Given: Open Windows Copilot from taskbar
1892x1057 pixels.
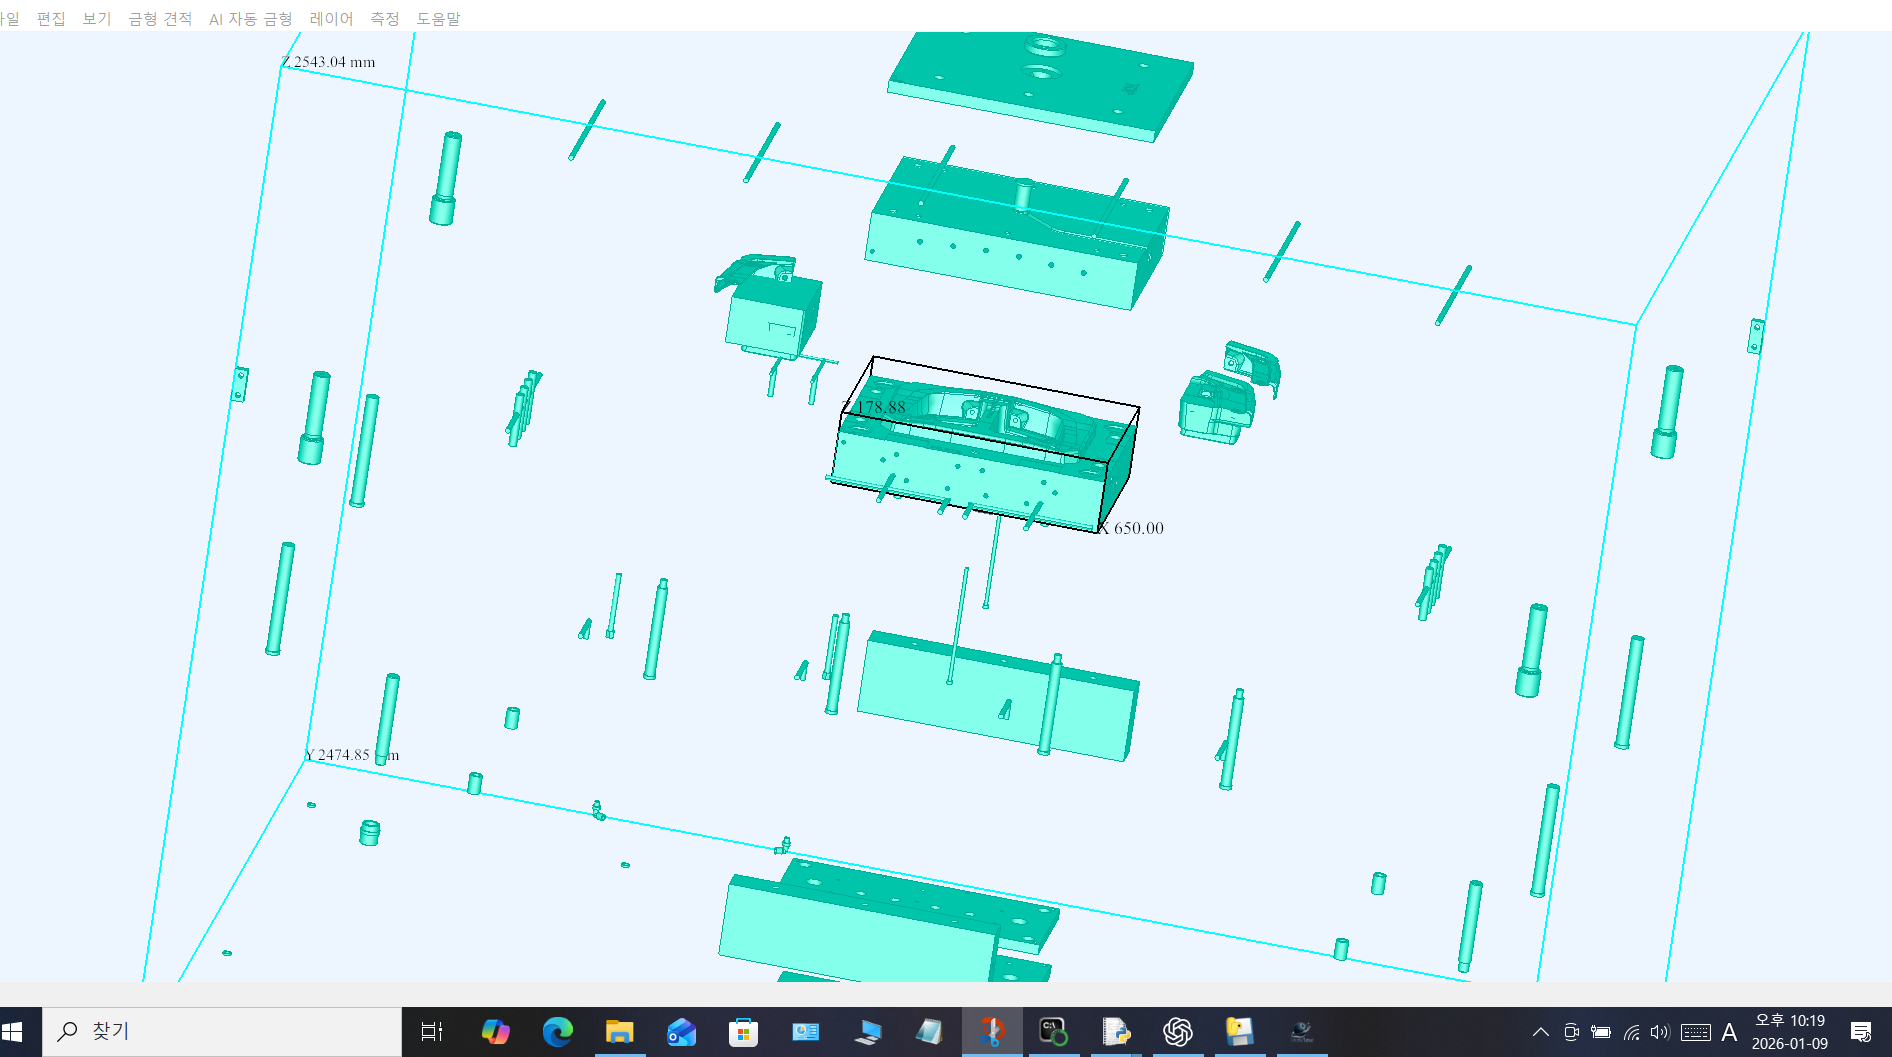Looking at the screenshot, I should 495,1031.
